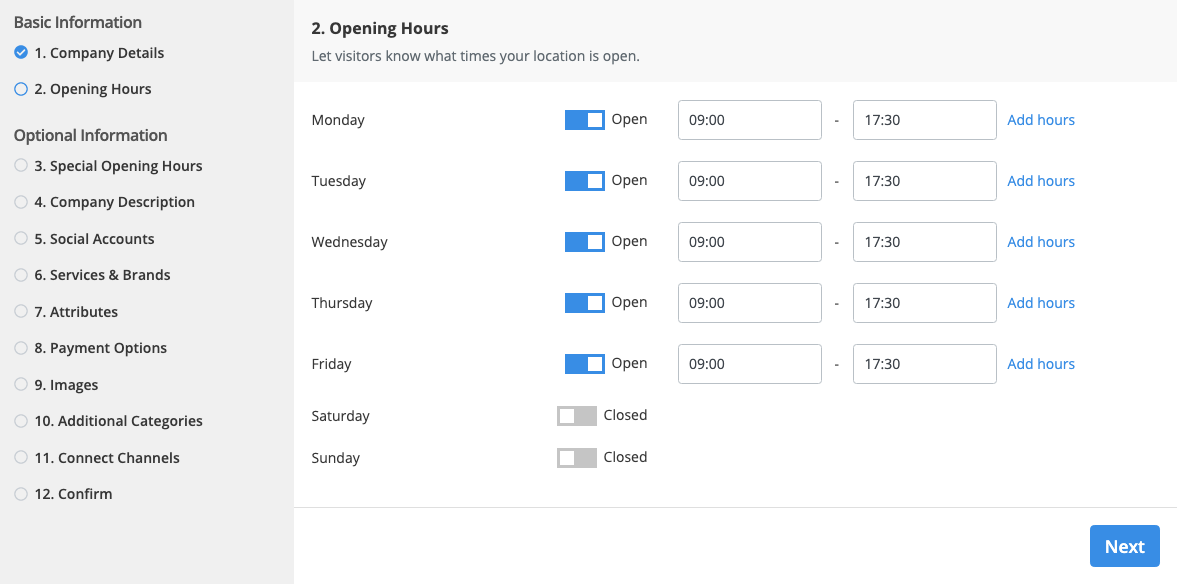The height and width of the screenshot is (584, 1177).
Task: Add hours for Friday
Action: point(1040,364)
